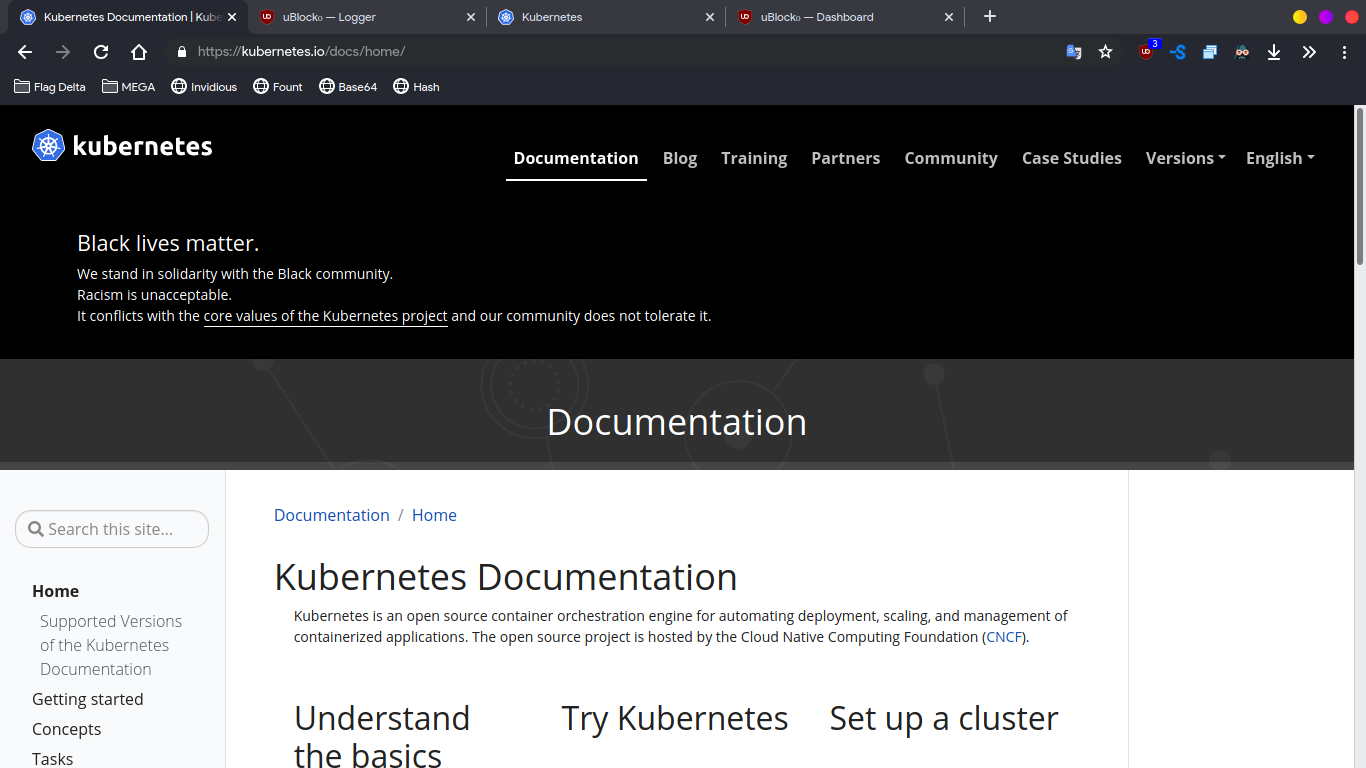1366x768 pixels.
Task: Open Supported Versions of the Kubernetes Documentation
Action: pos(111,645)
